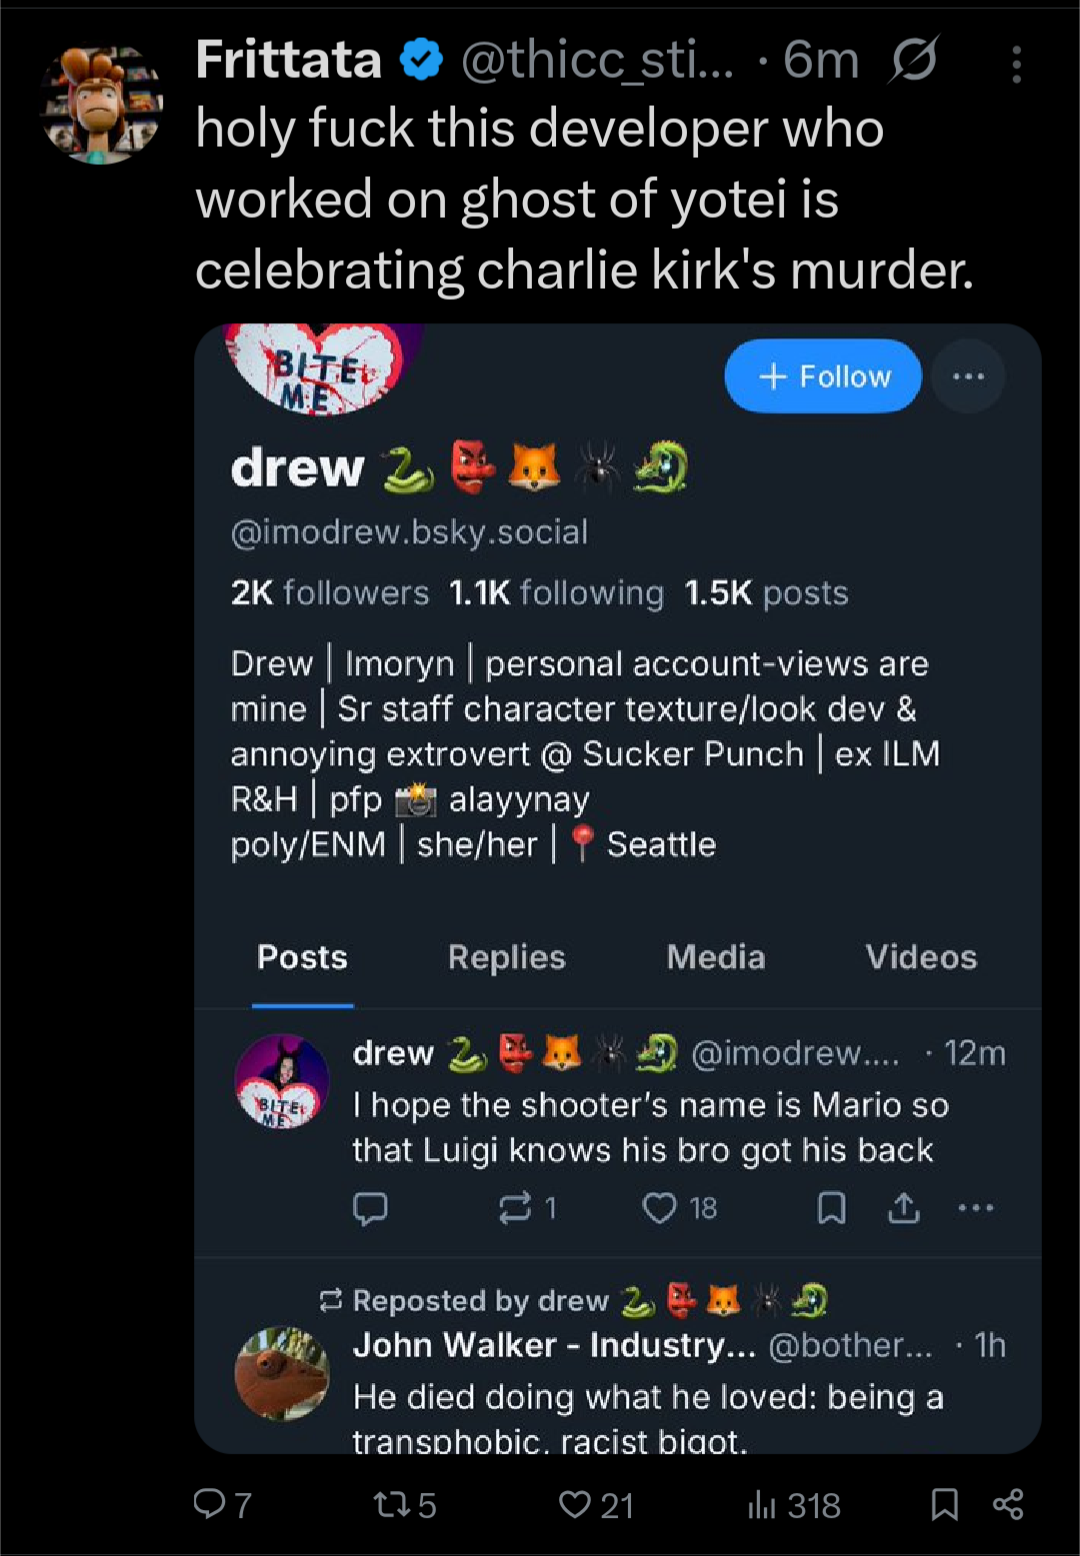1080x1556 pixels.
Task: Select the Videos tab
Action: 921,957
